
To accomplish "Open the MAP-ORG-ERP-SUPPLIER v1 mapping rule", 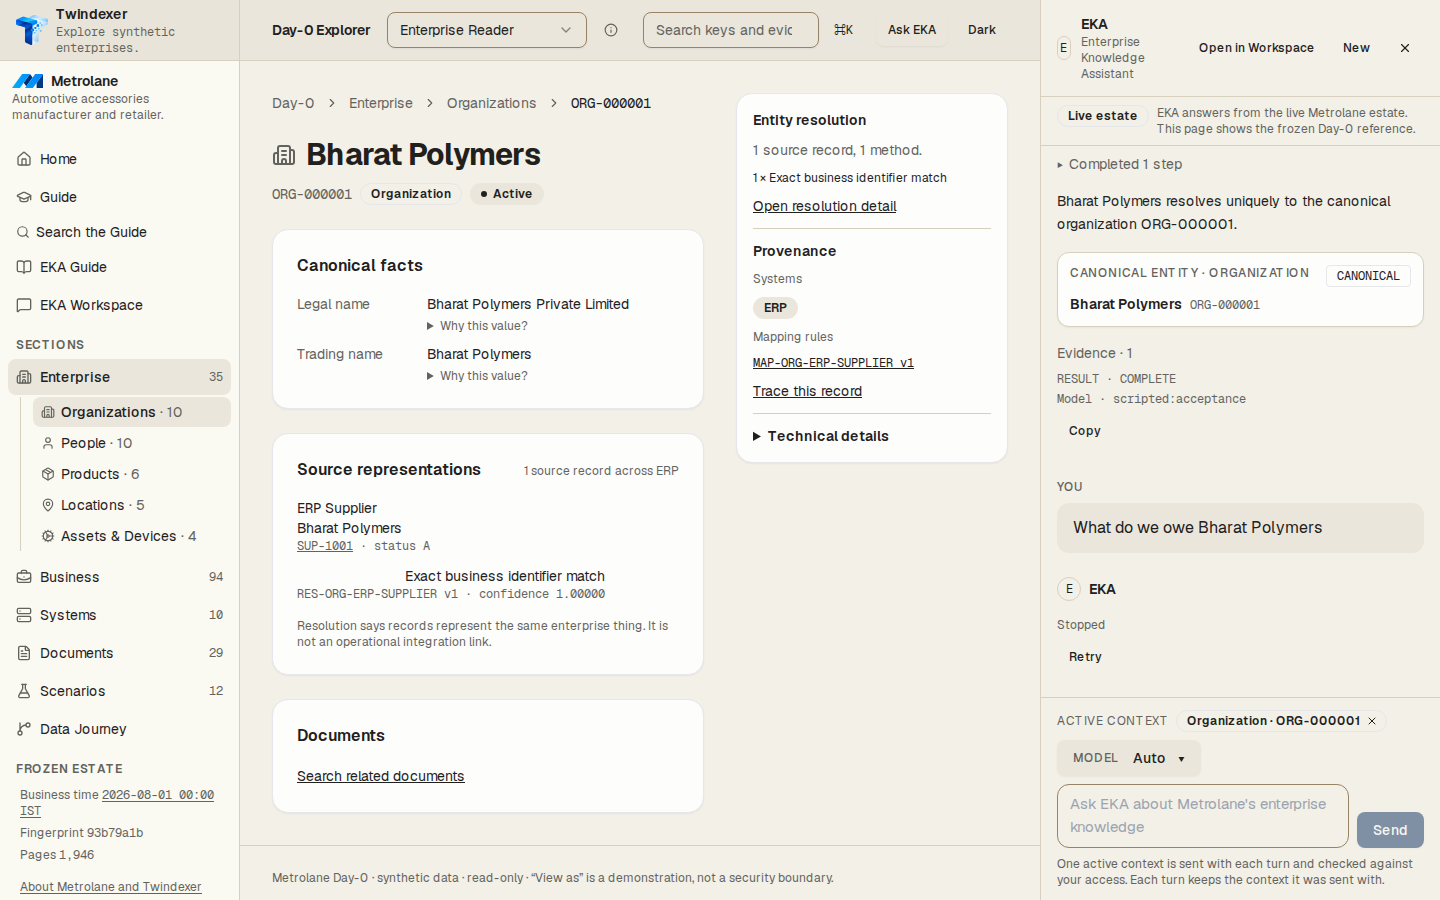I will [833, 363].
